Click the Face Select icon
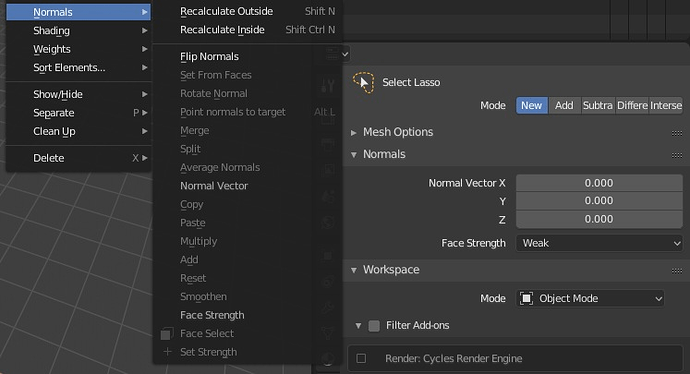Image resolution: width=690 pixels, height=374 pixels. pyautogui.click(x=167, y=334)
